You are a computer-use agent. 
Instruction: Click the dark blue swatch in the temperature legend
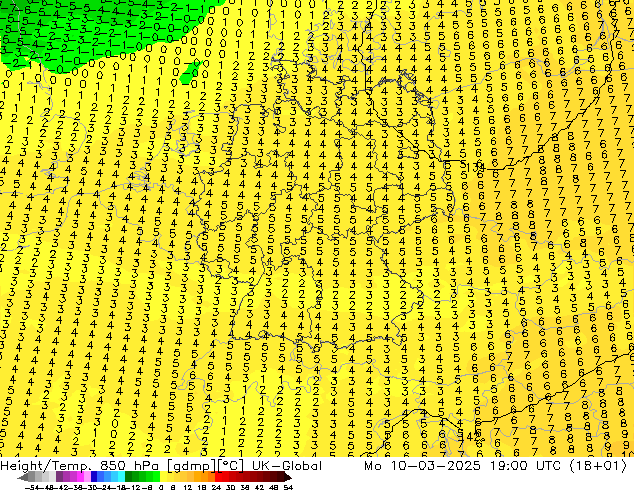(94, 477)
